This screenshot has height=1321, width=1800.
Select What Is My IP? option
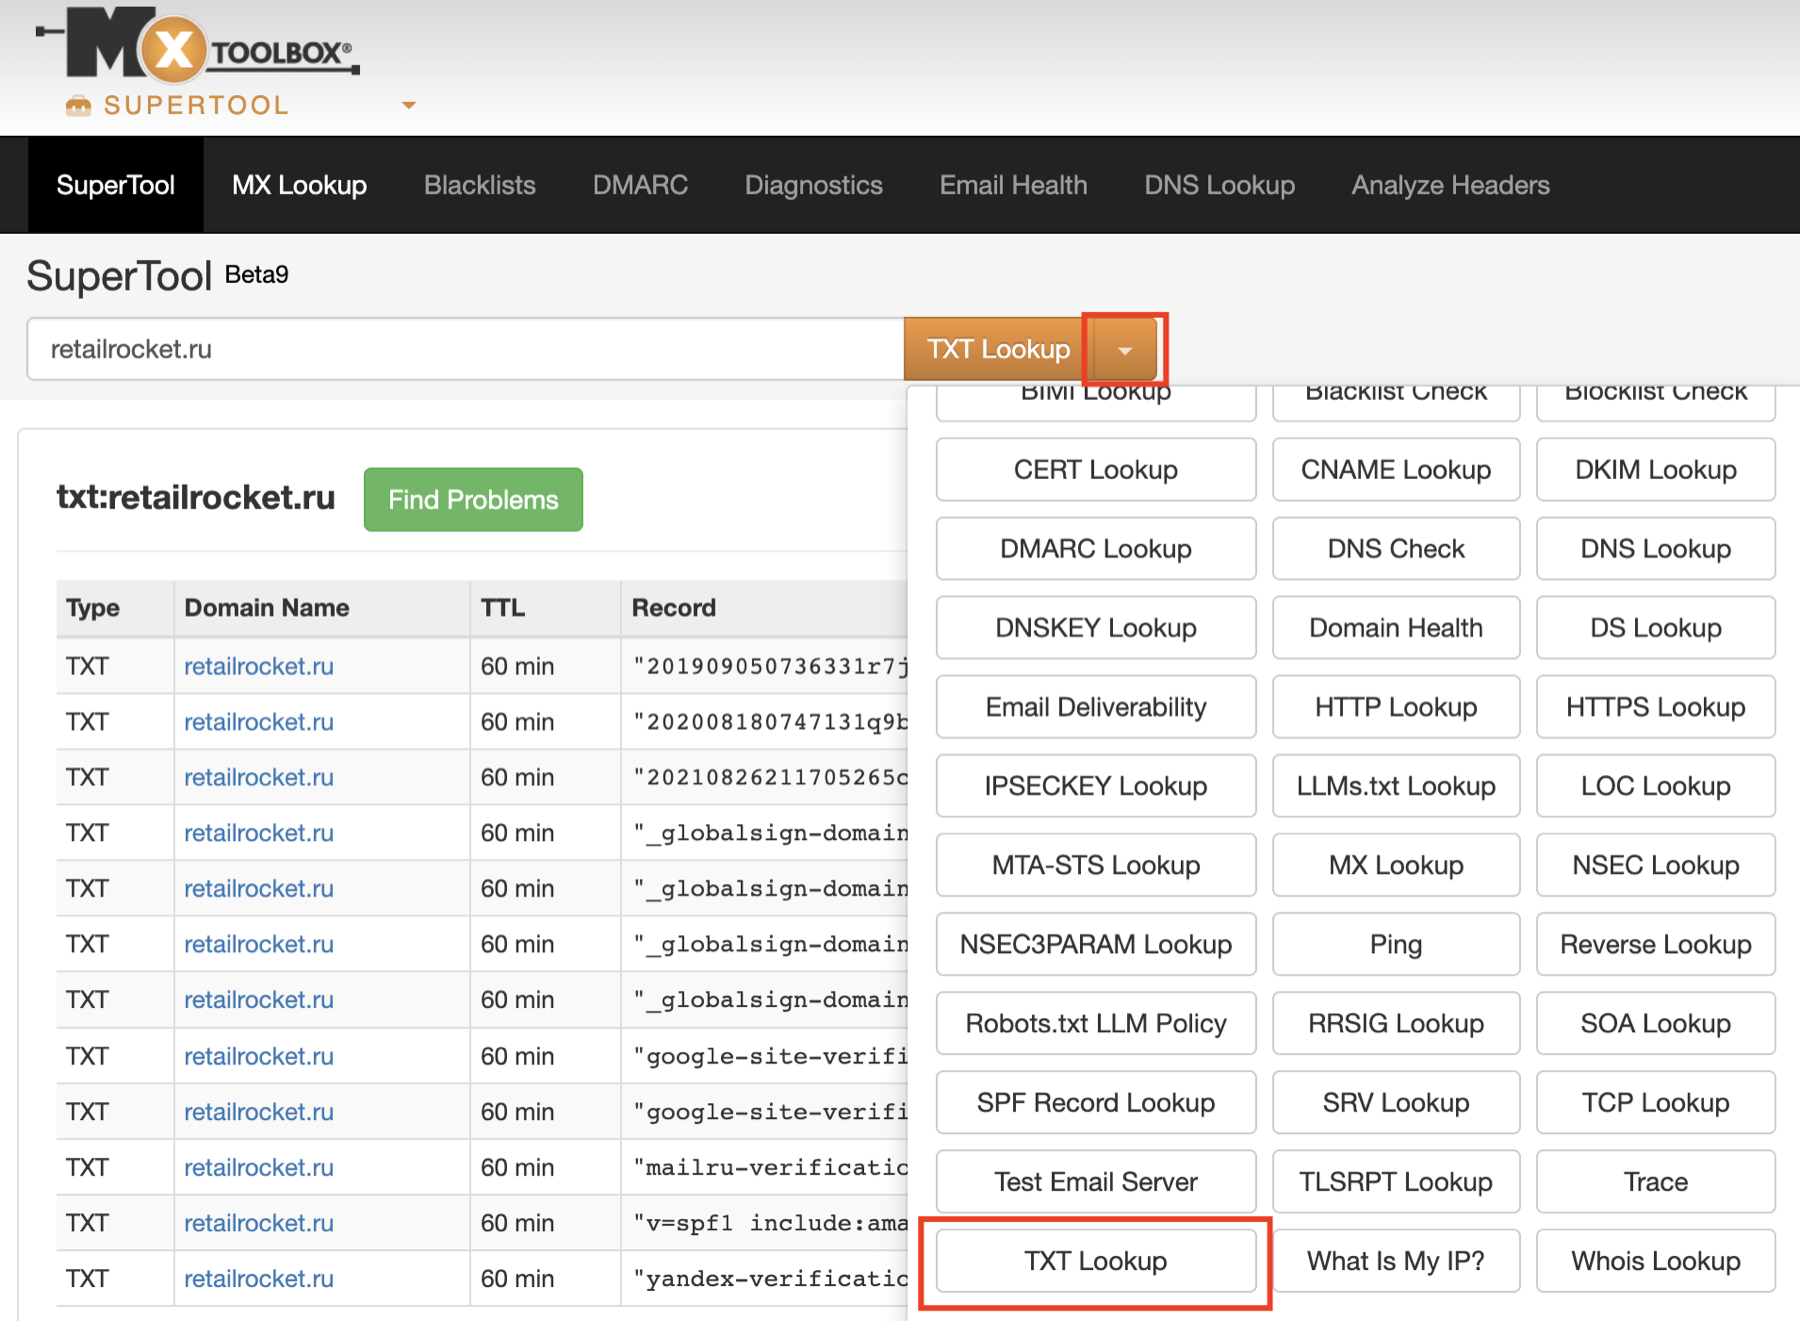pyautogui.click(x=1396, y=1261)
